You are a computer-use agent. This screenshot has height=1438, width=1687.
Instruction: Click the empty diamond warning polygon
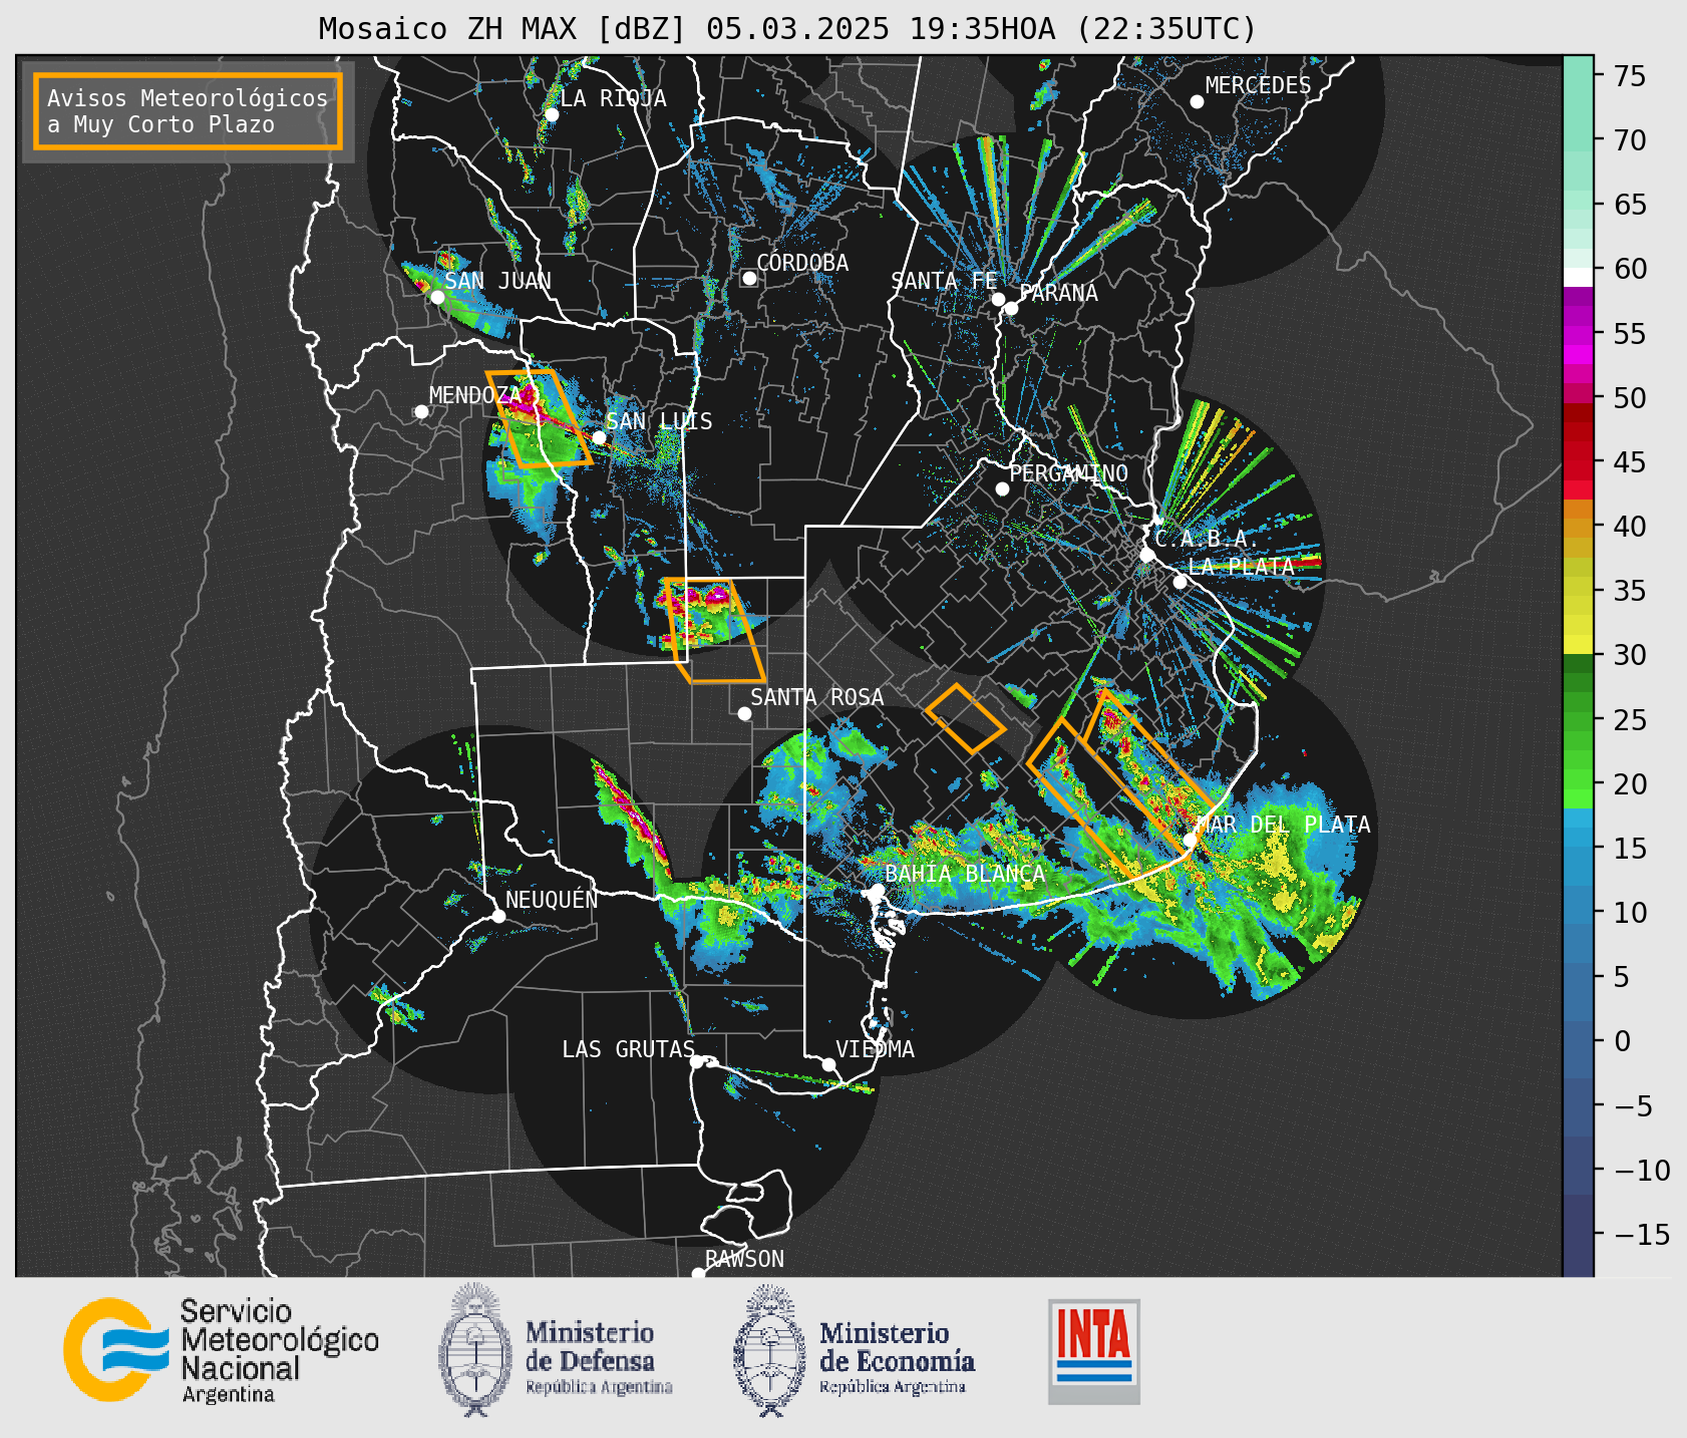(965, 718)
